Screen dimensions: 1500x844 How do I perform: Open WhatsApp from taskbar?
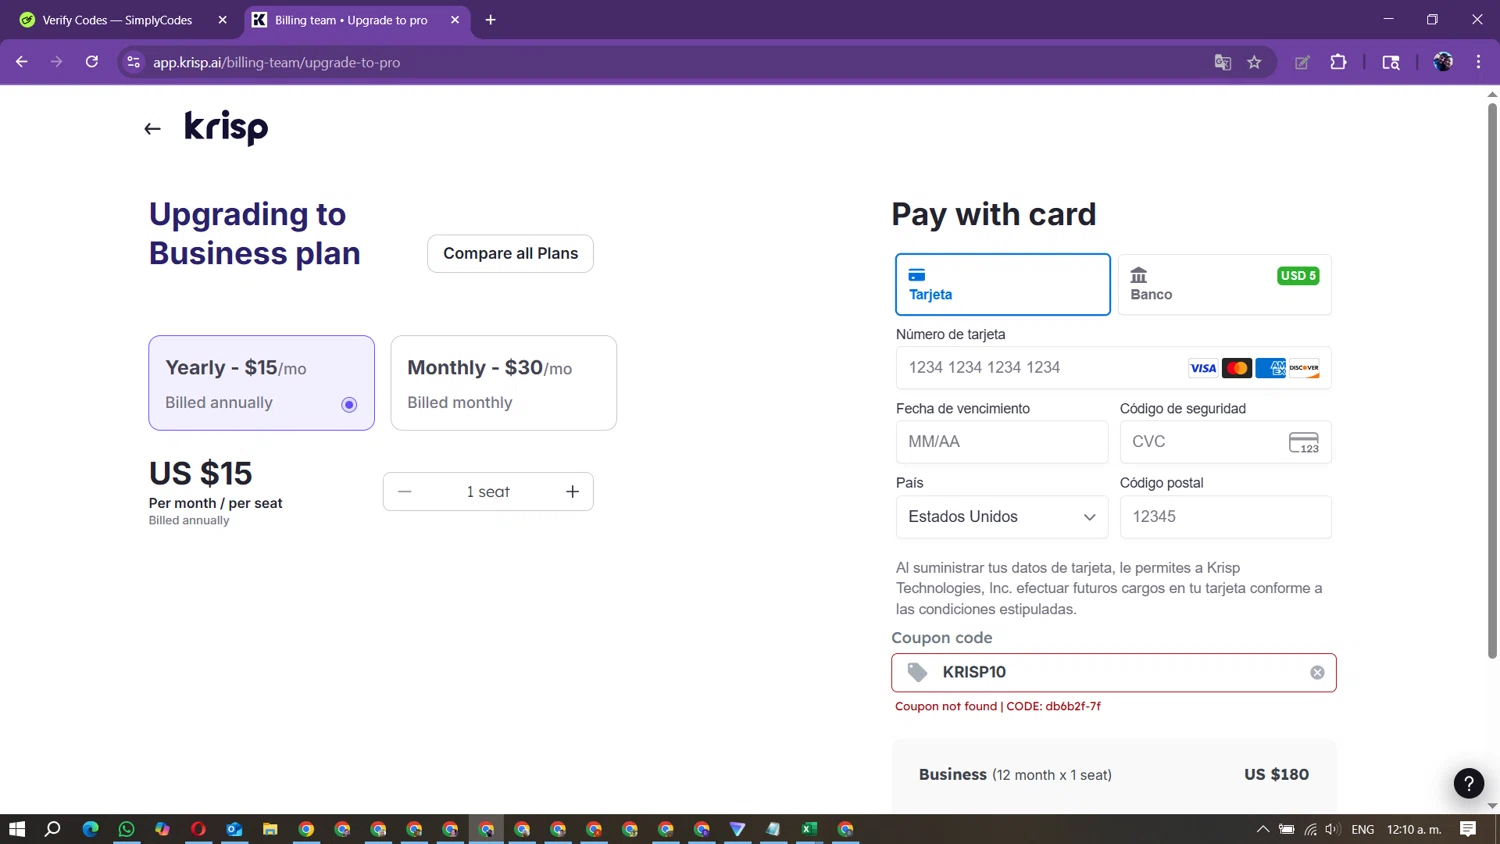tap(126, 829)
